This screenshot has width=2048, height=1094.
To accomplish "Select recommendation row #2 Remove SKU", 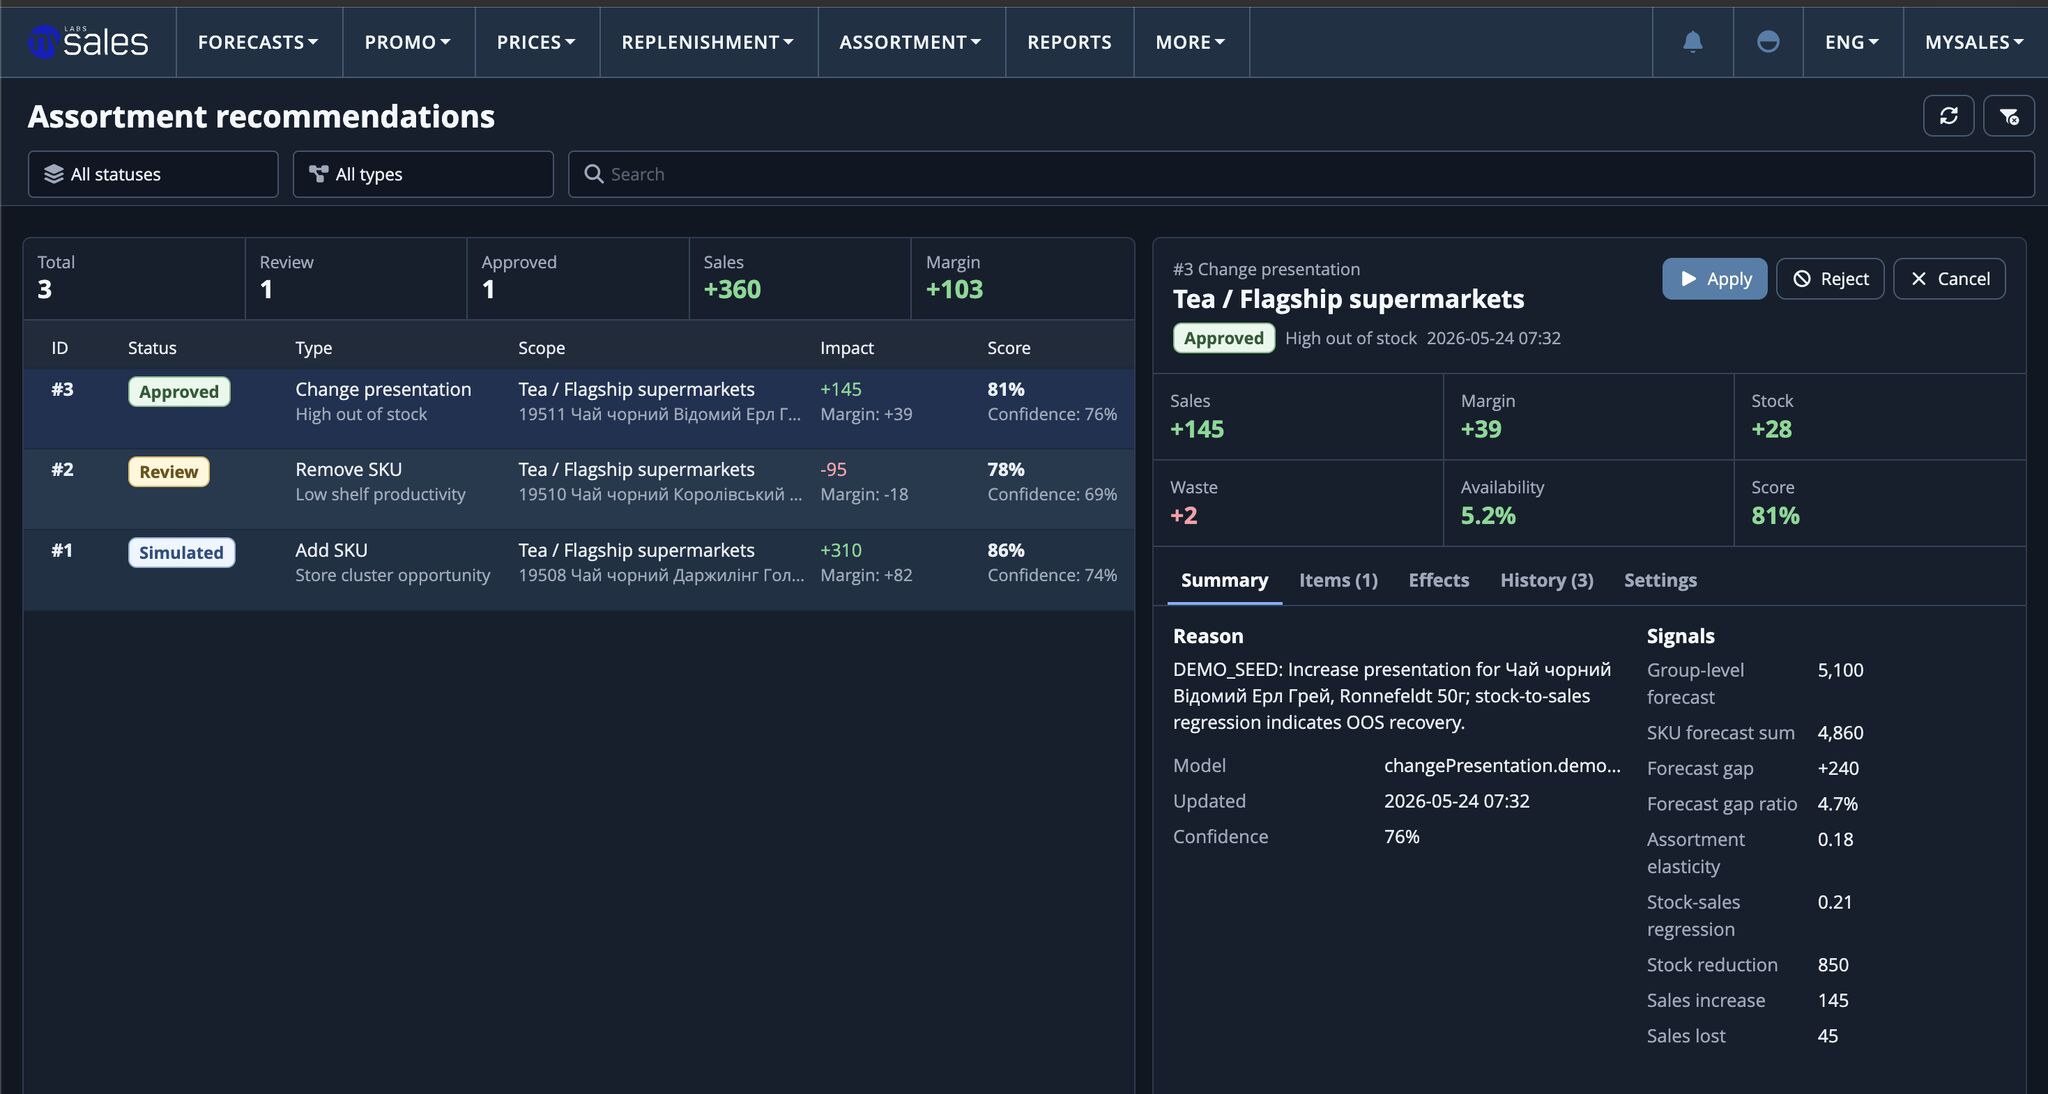I will [x=579, y=482].
